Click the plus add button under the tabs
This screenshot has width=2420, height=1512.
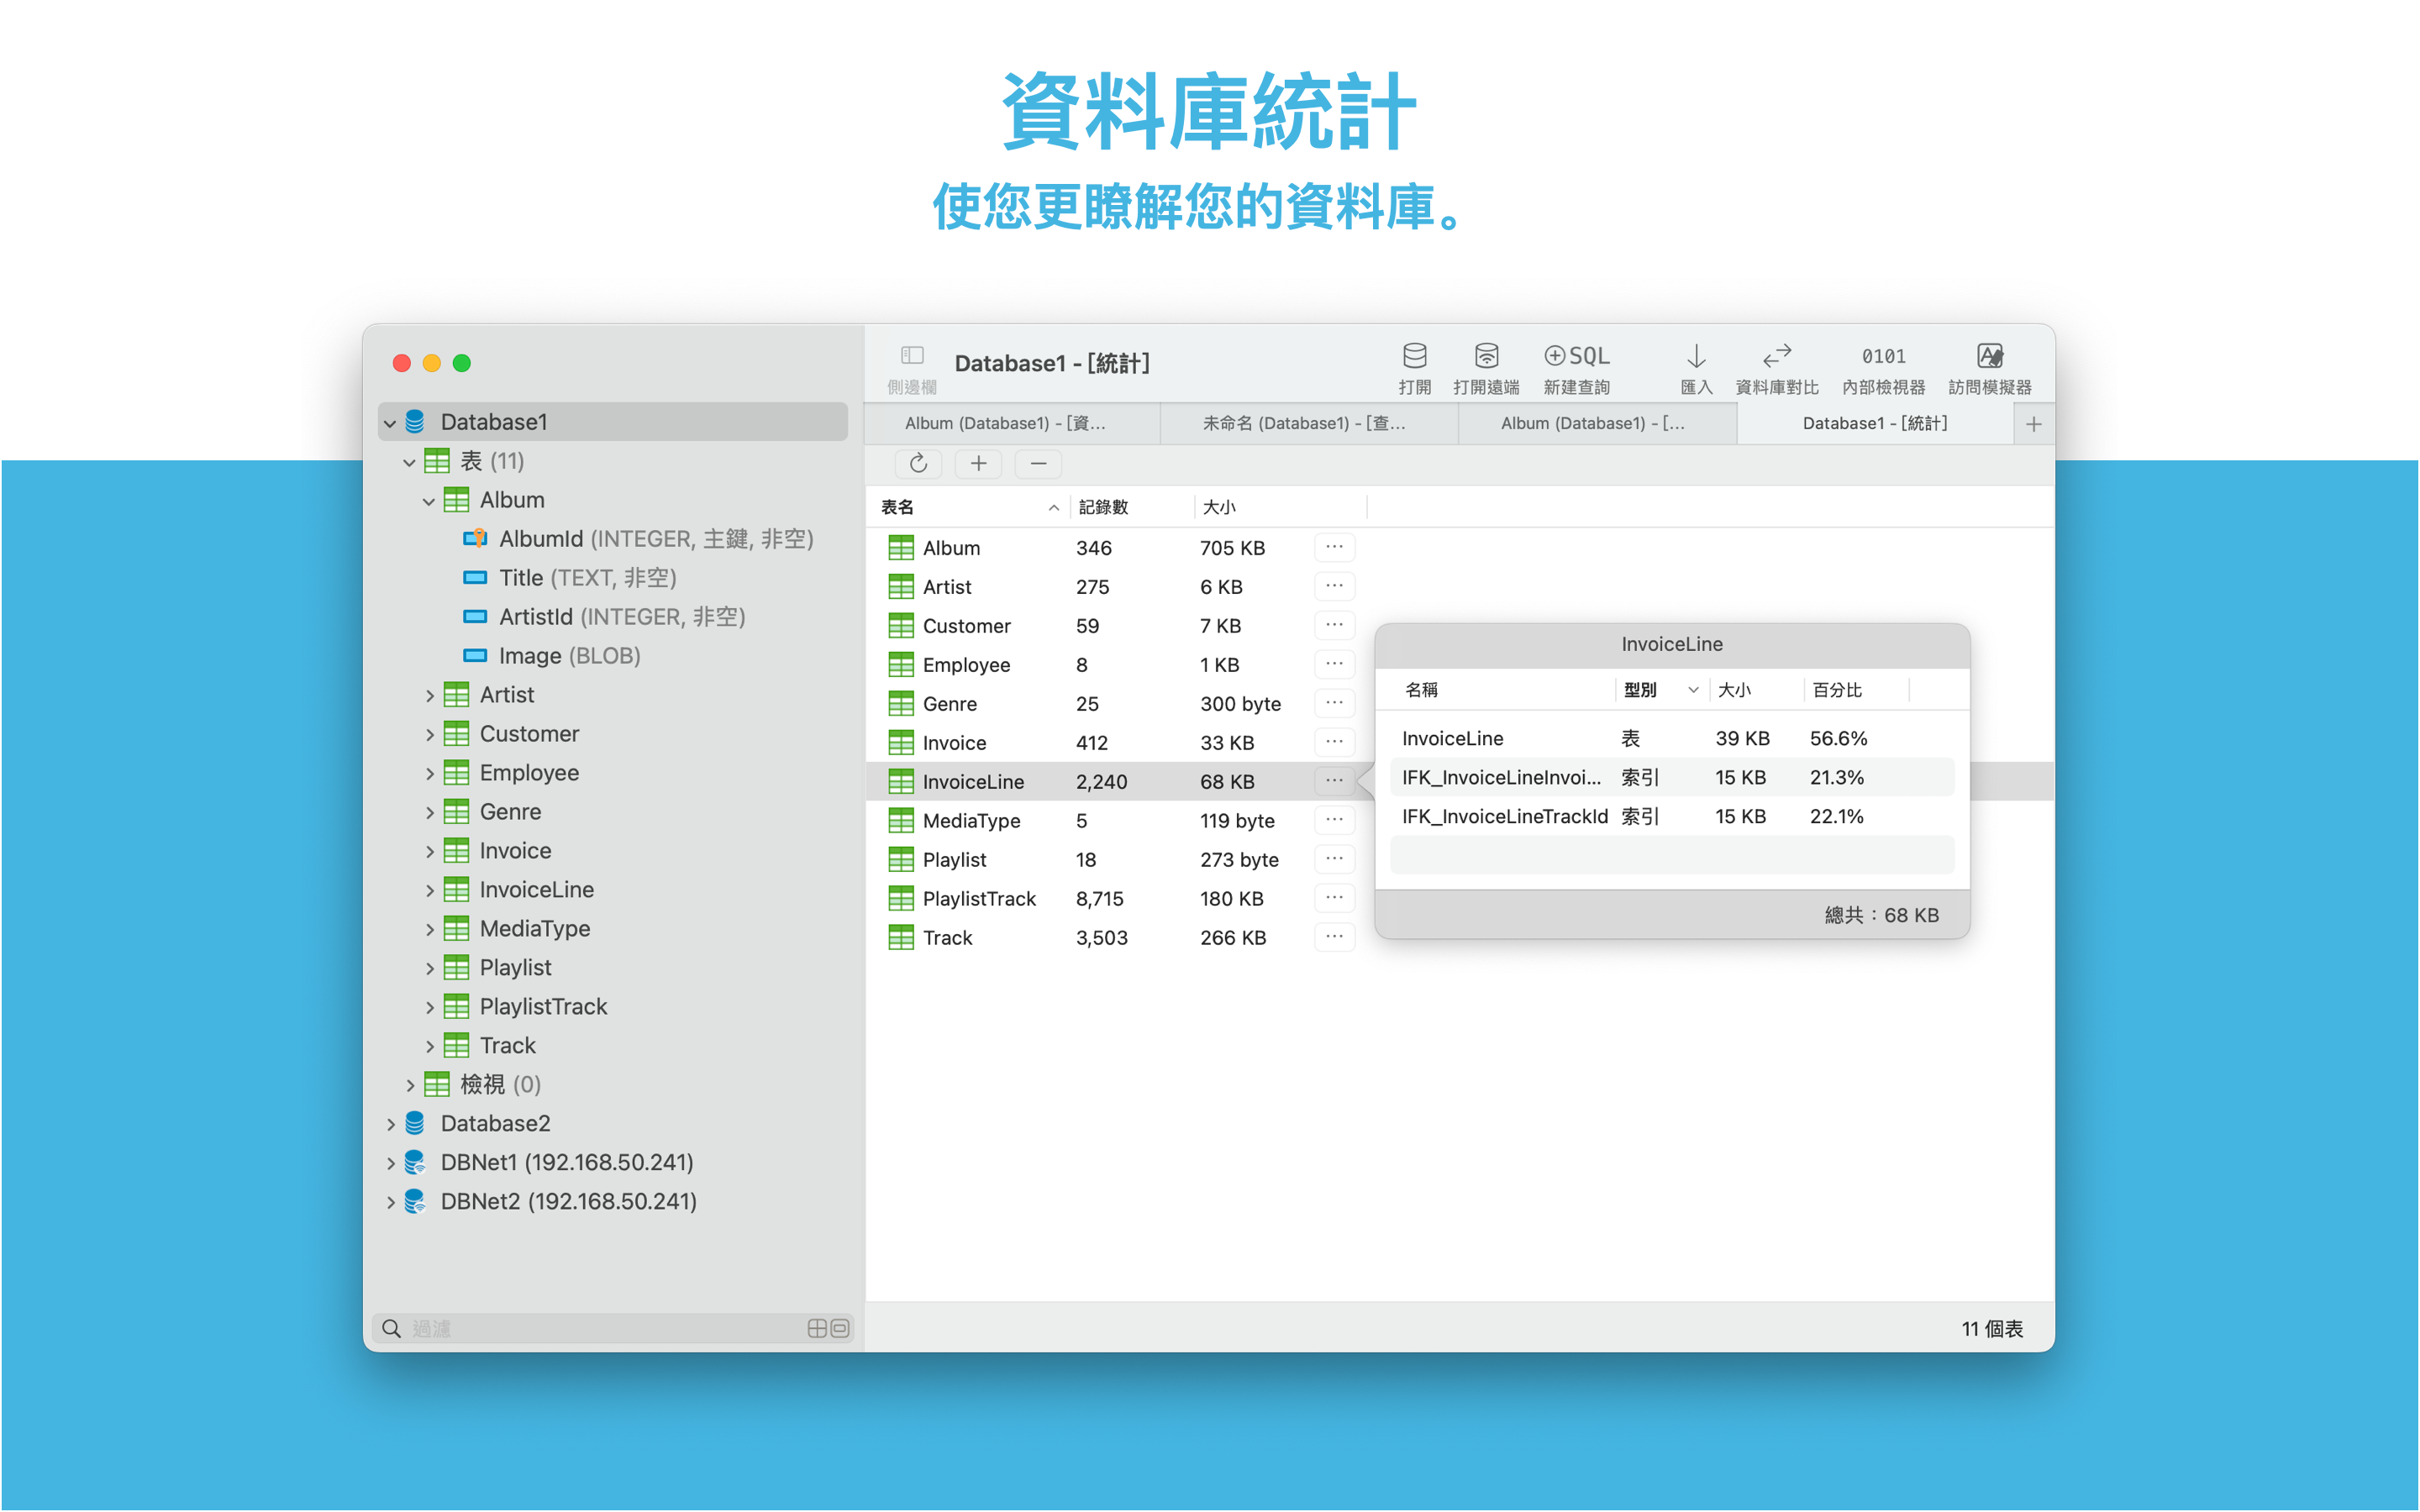[978, 464]
